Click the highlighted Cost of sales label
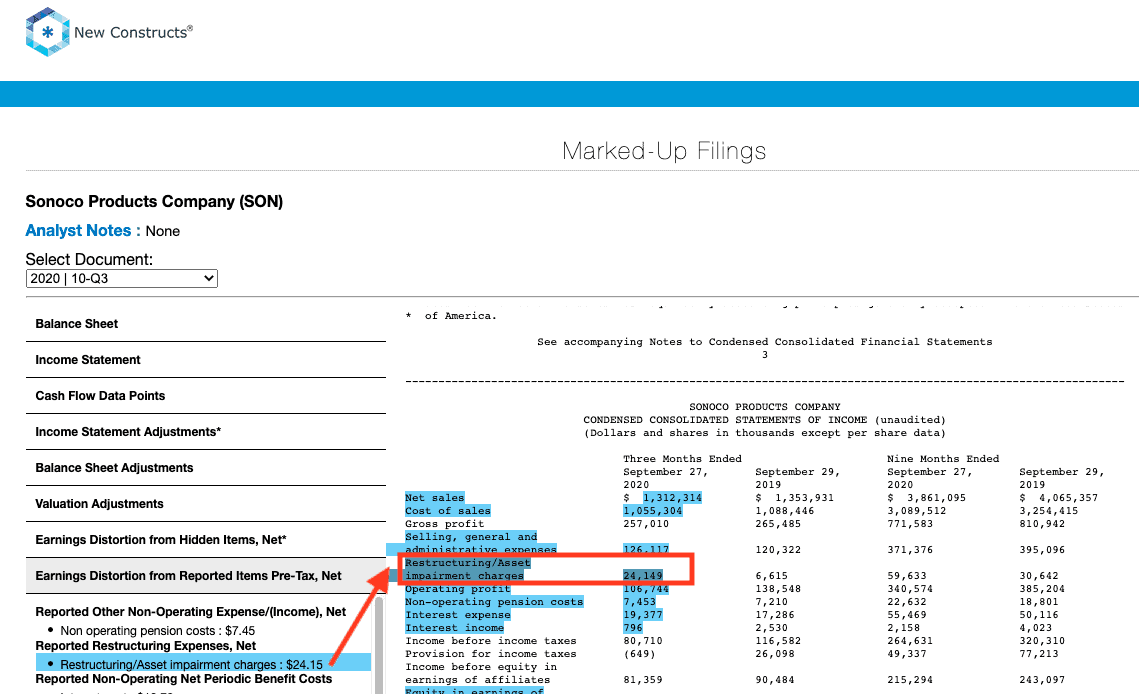The width and height of the screenshot is (1139, 694). point(447,511)
